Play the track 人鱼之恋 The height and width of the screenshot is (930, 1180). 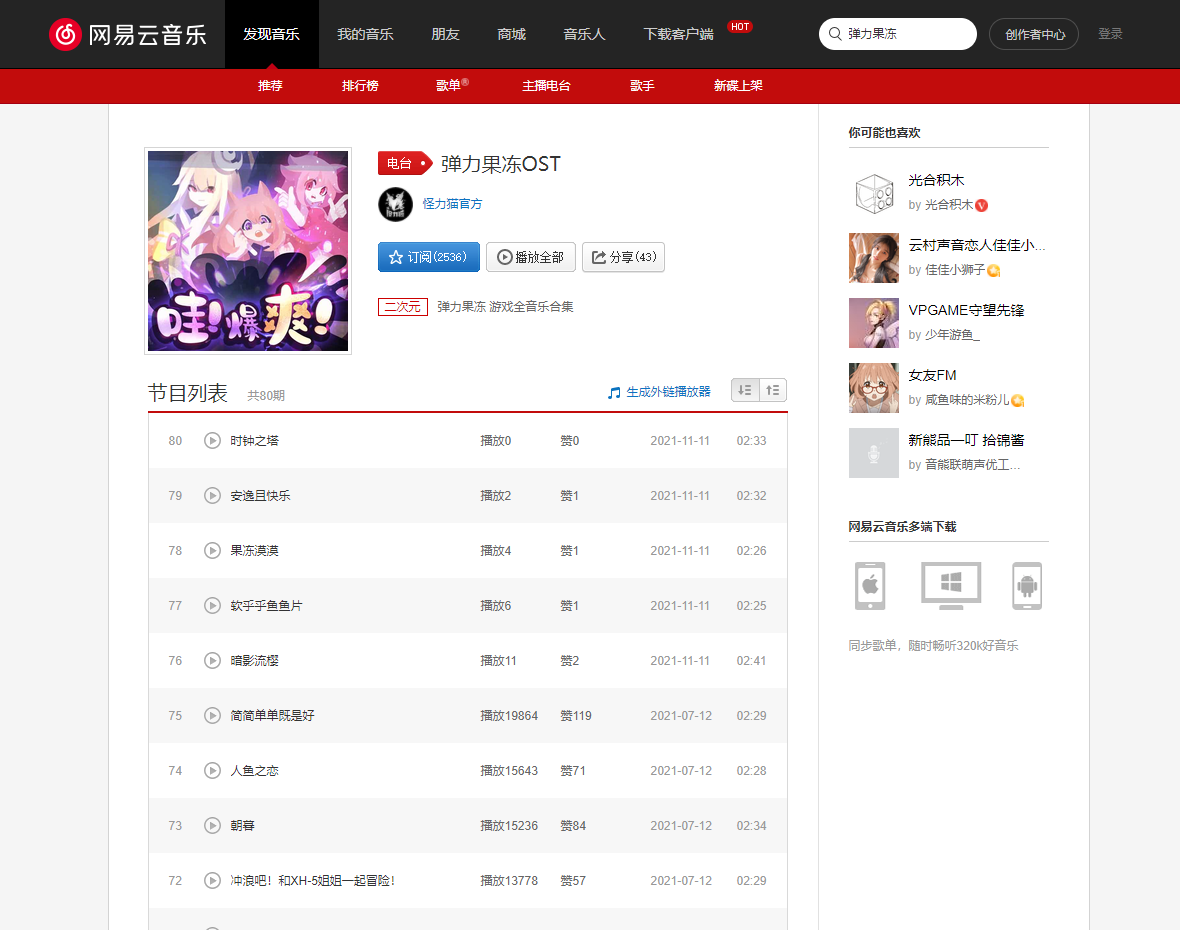(x=212, y=770)
